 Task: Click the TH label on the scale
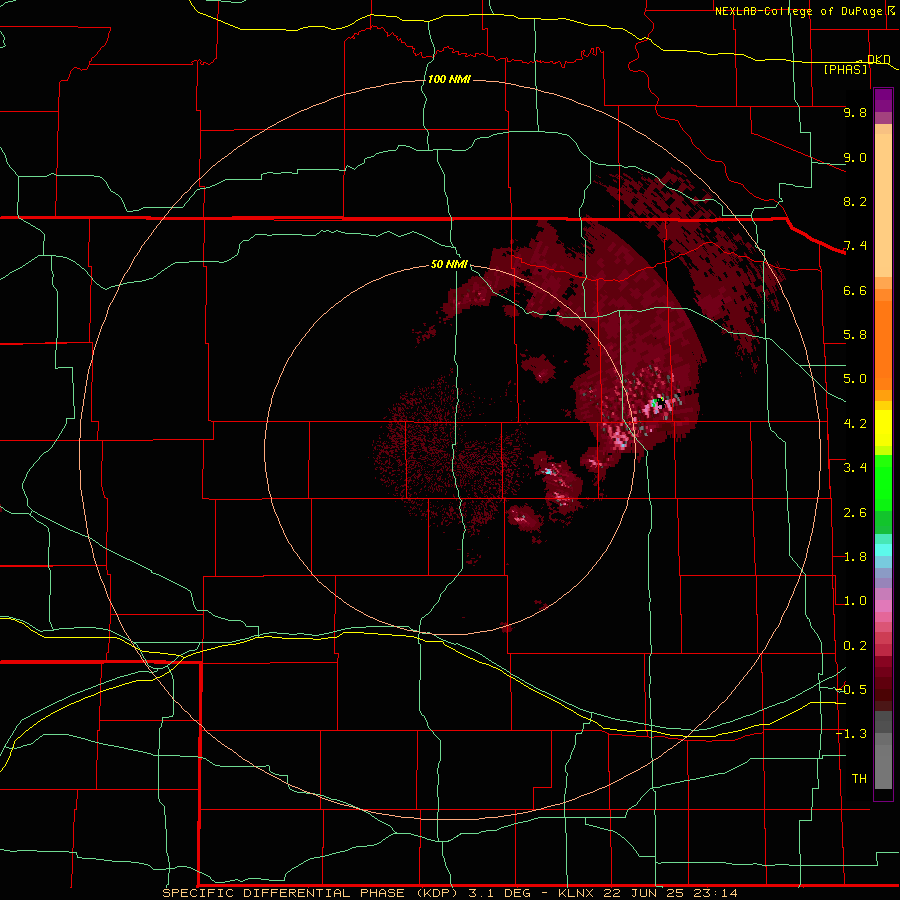(859, 779)
